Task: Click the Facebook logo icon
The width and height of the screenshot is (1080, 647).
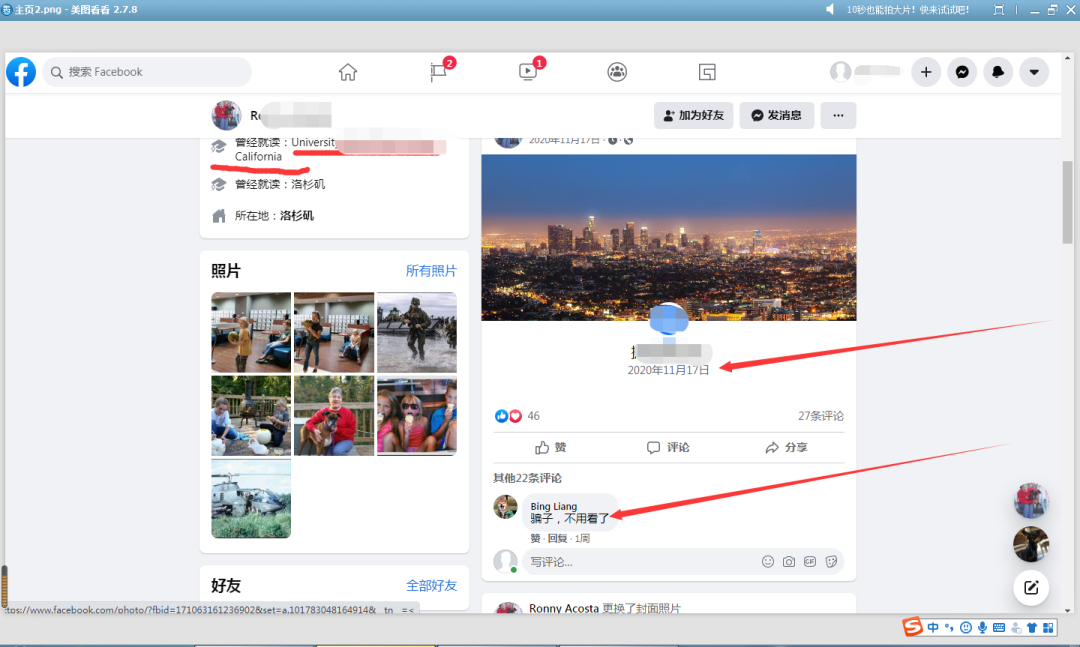Action: tap(21, 72)
